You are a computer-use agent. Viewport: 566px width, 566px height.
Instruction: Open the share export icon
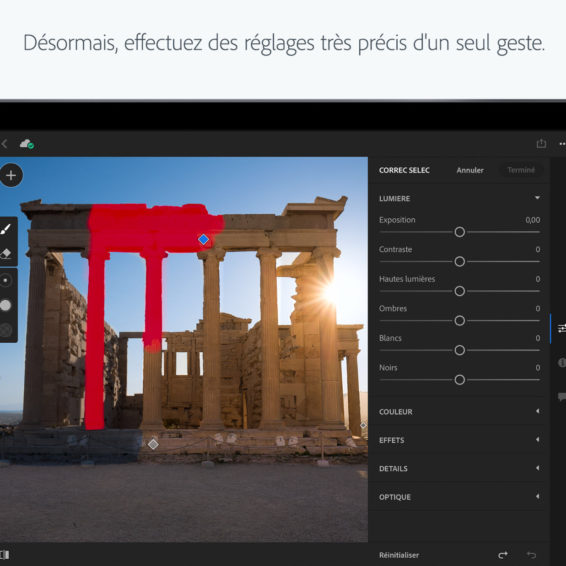541,143
